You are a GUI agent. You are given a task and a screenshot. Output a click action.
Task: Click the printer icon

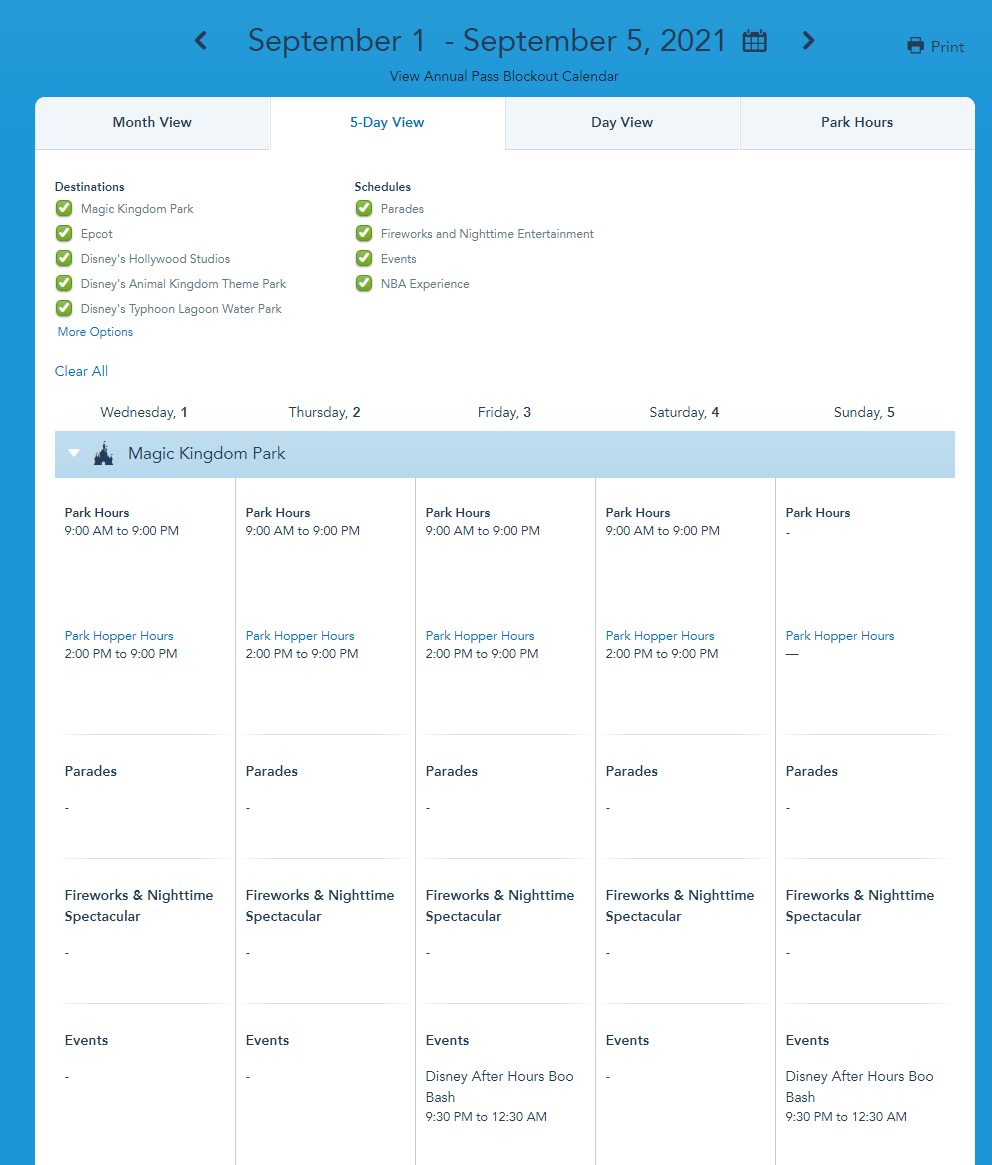915,46
